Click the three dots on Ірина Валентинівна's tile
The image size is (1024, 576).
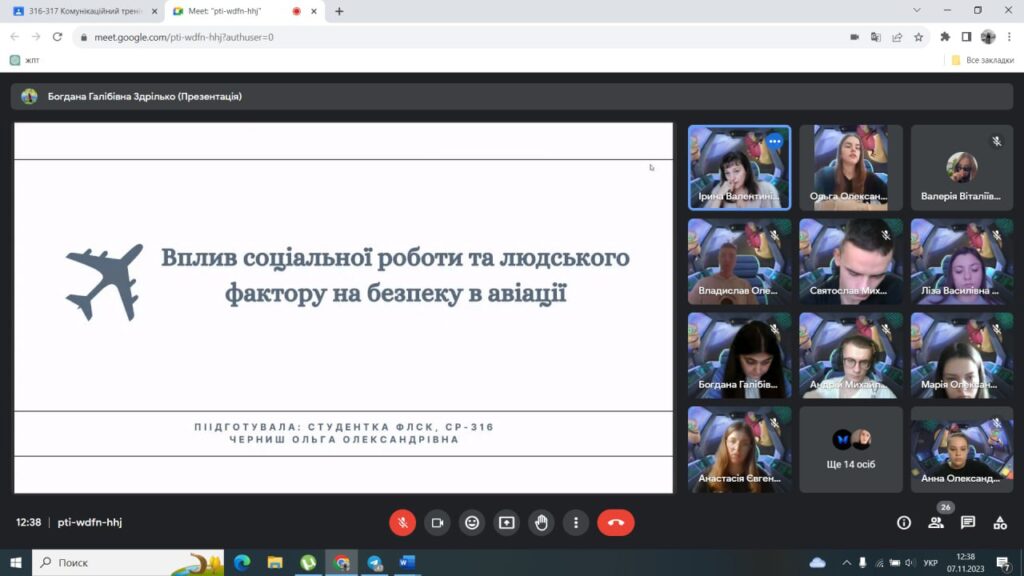point(774,142)
